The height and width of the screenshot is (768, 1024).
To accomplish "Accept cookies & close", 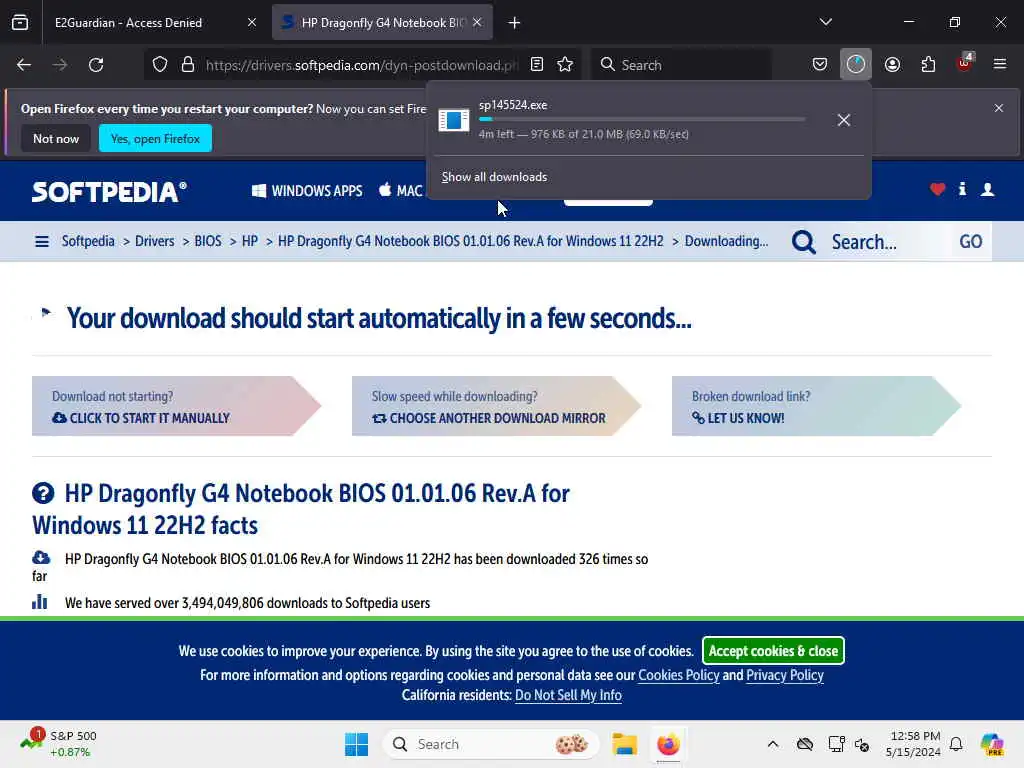I will click(x=773, y=650).
